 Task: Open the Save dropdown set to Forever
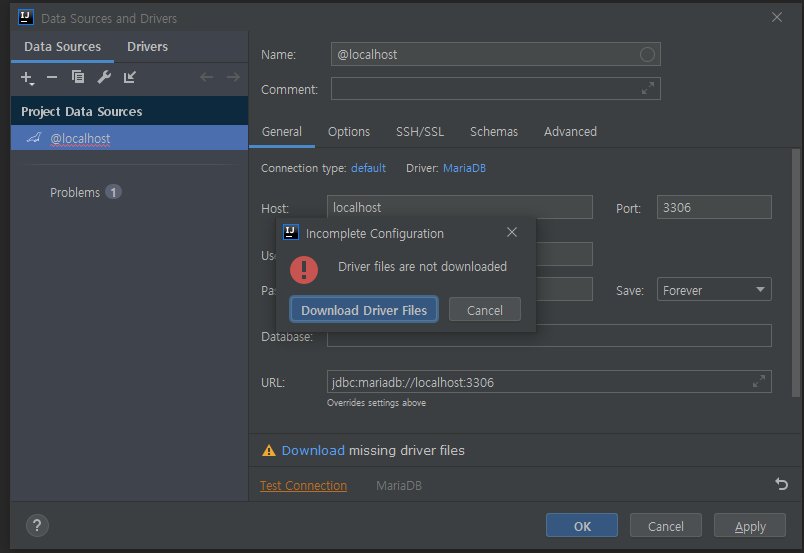coord(714,290)
